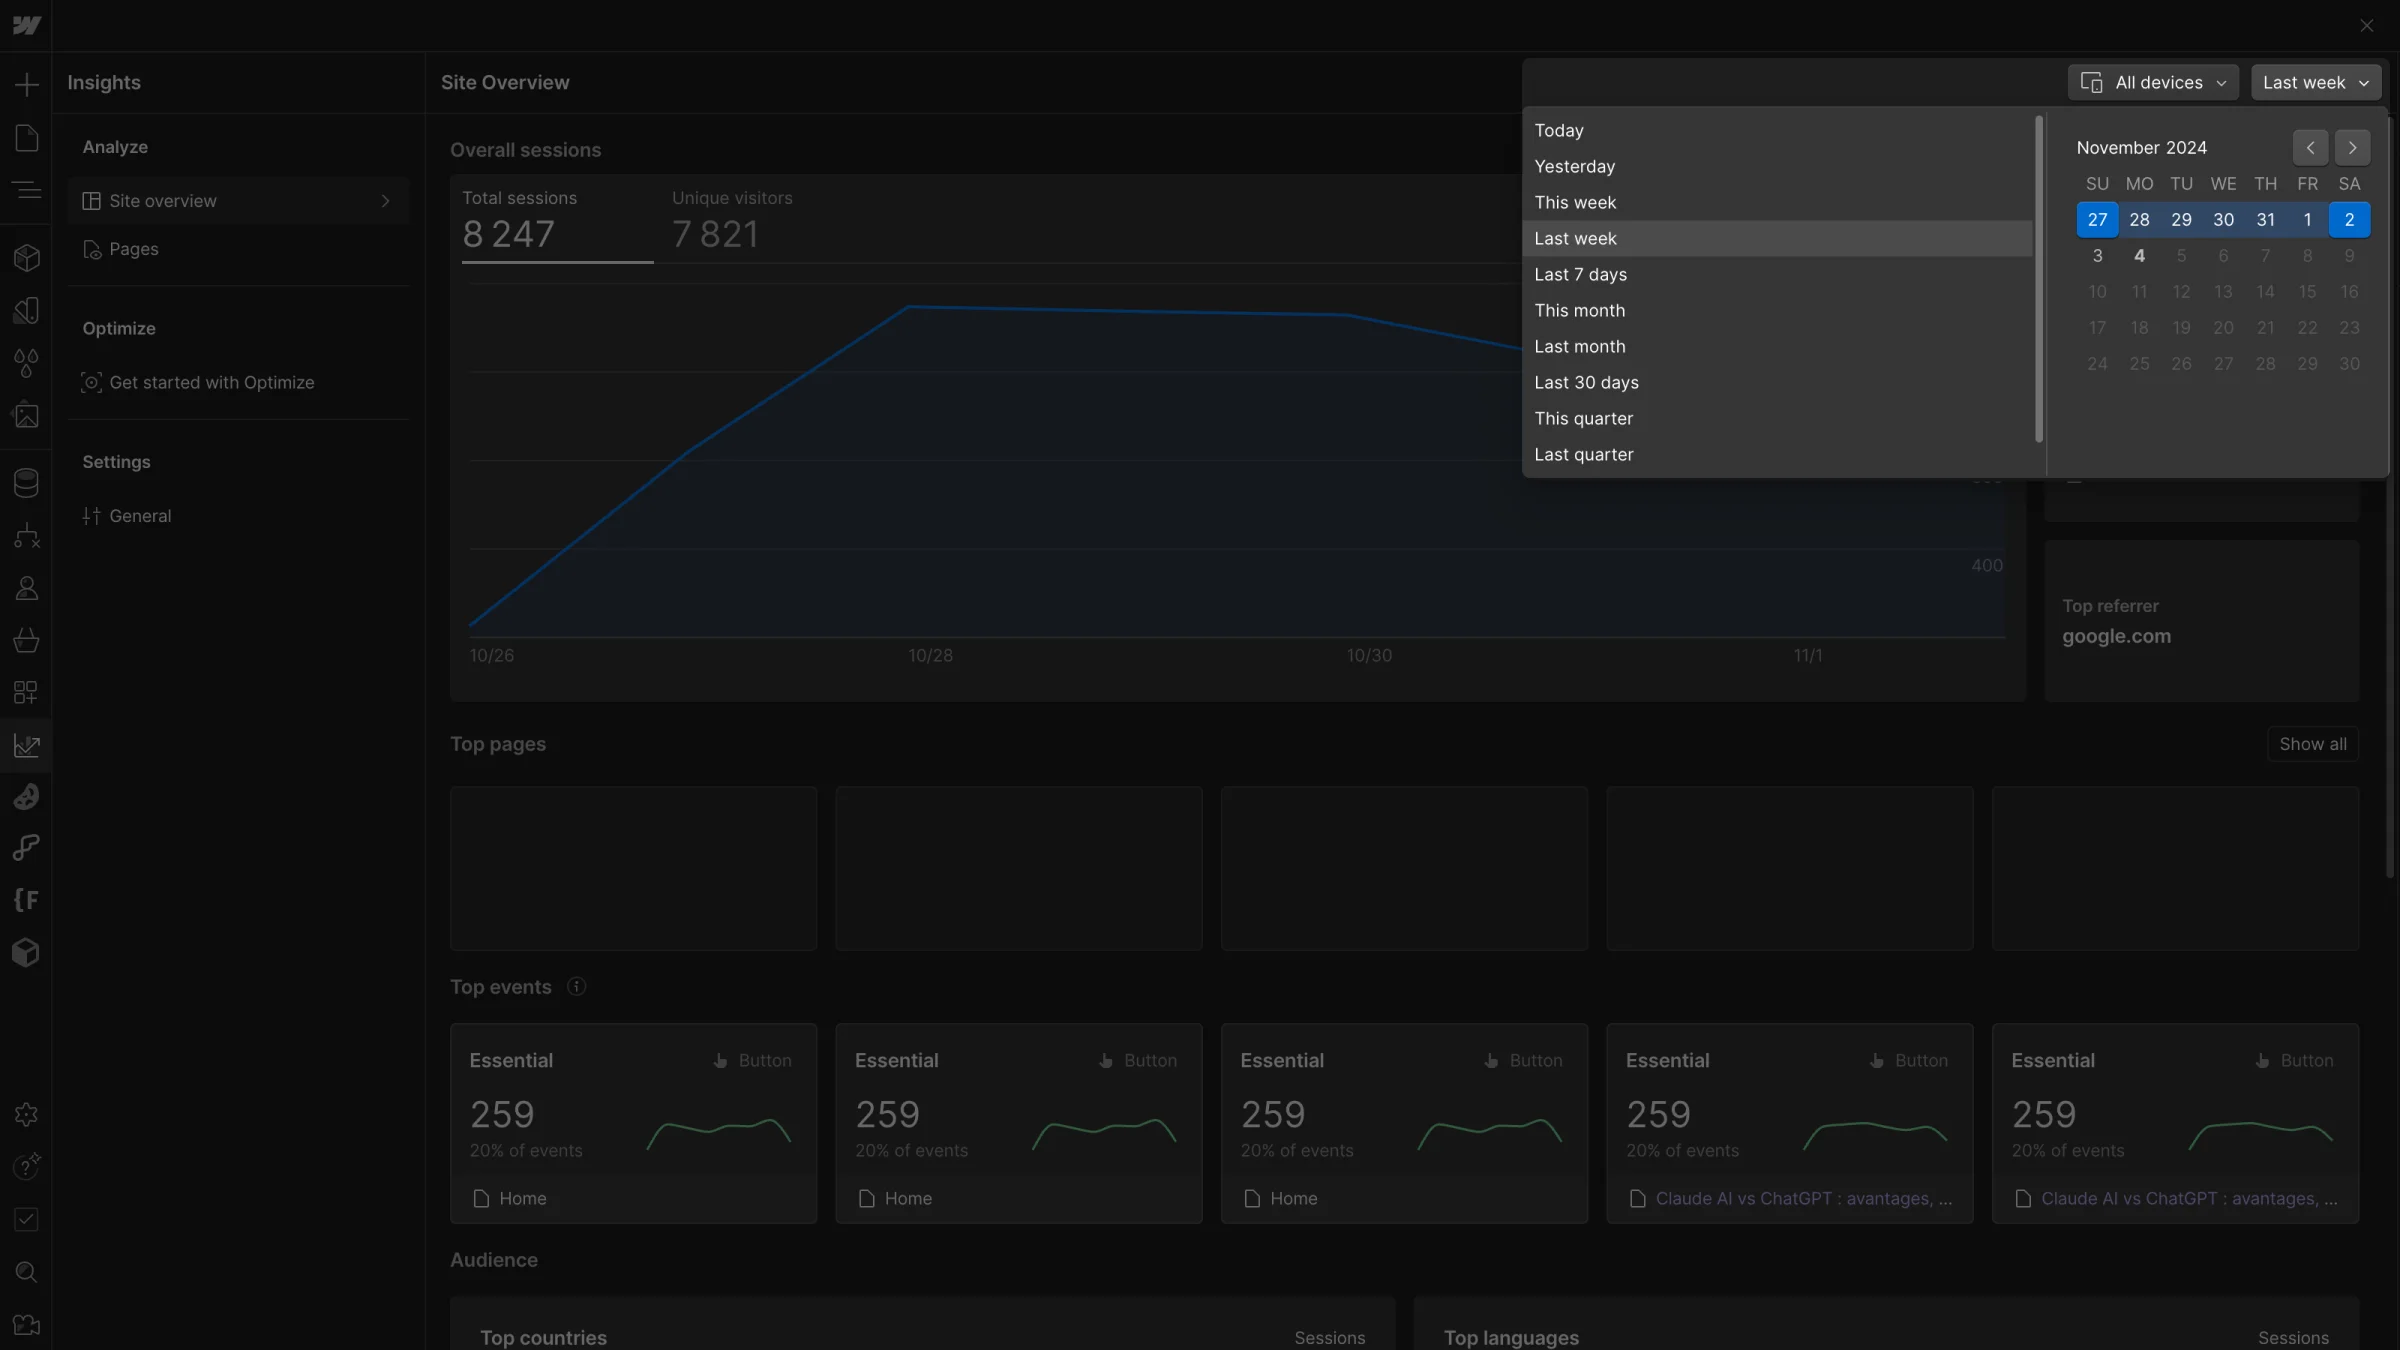
Task: Open the Add elements plus panel
Action: click(26, 84)
